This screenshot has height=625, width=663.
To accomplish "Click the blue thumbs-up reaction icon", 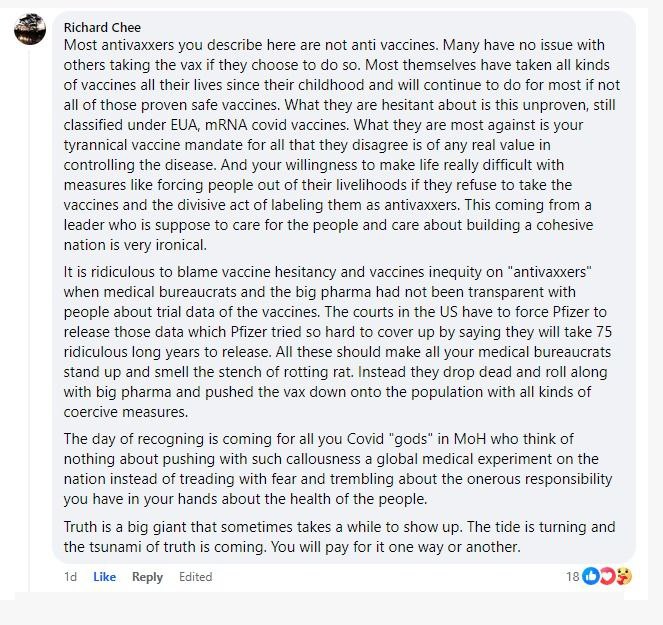I will (591, 576).
